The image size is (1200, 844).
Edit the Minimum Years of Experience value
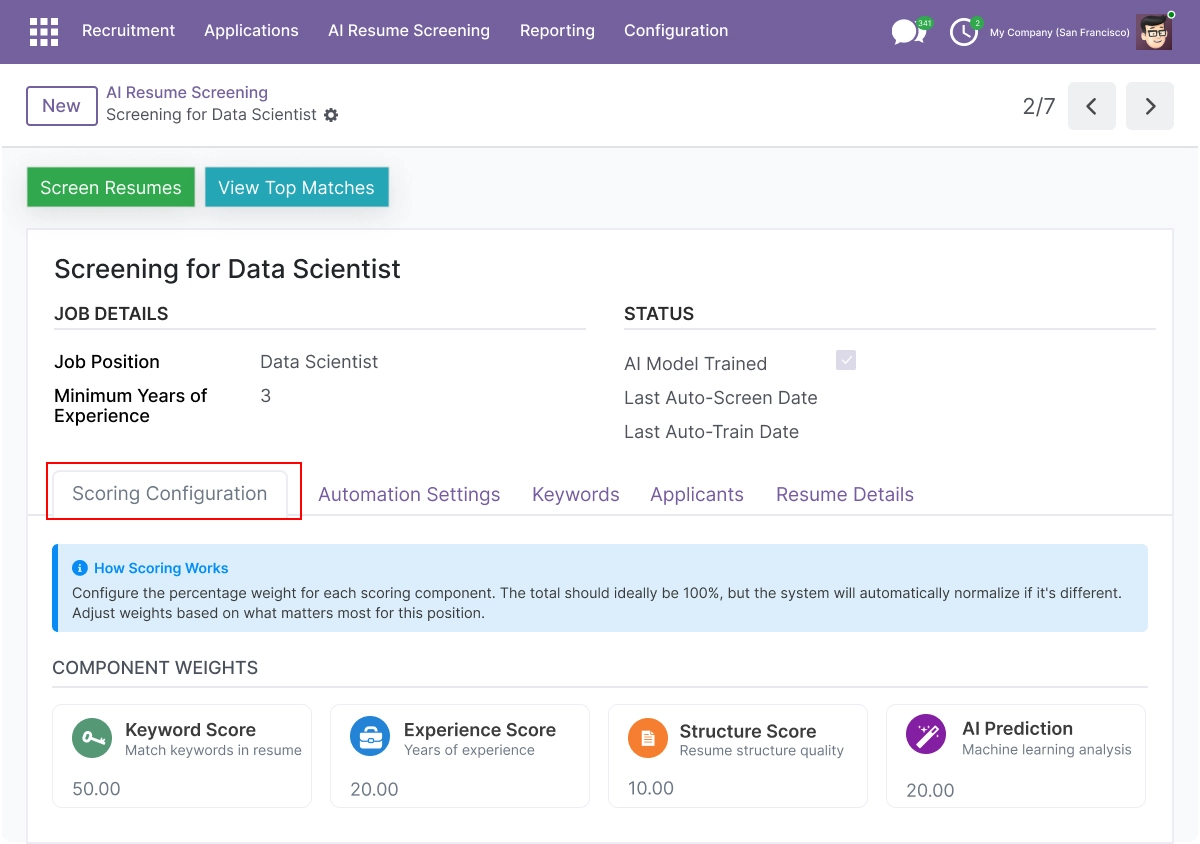[x=266, y=396]
